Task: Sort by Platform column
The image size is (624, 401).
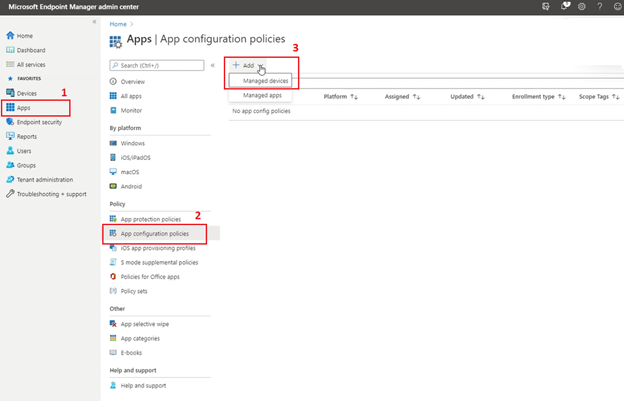Action: pyautogui.click(x=341, y=97)
